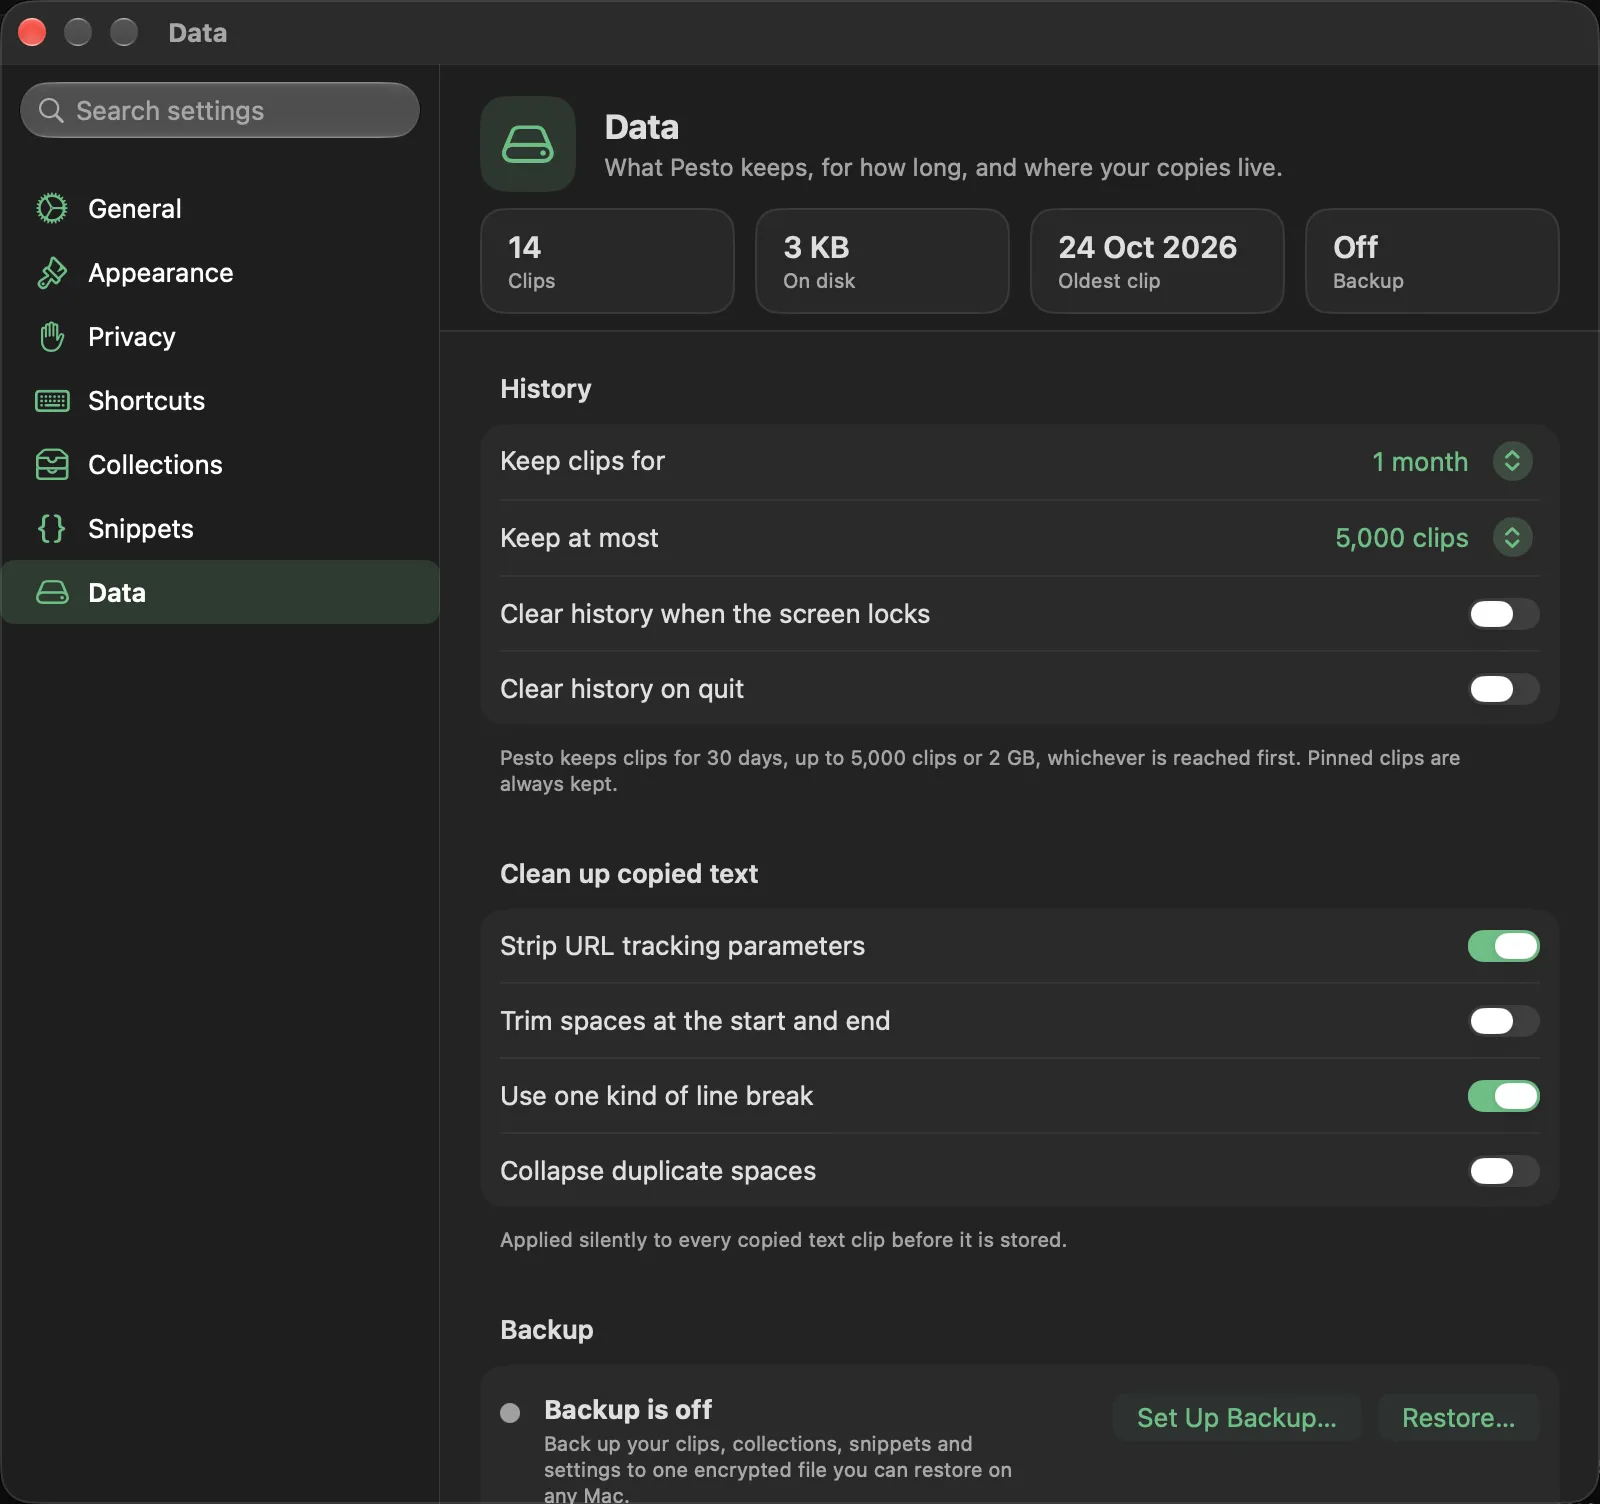Open Appearance settings pane
The width and height of the screenshot is (1600, 1504).
(x=220, y=272)
